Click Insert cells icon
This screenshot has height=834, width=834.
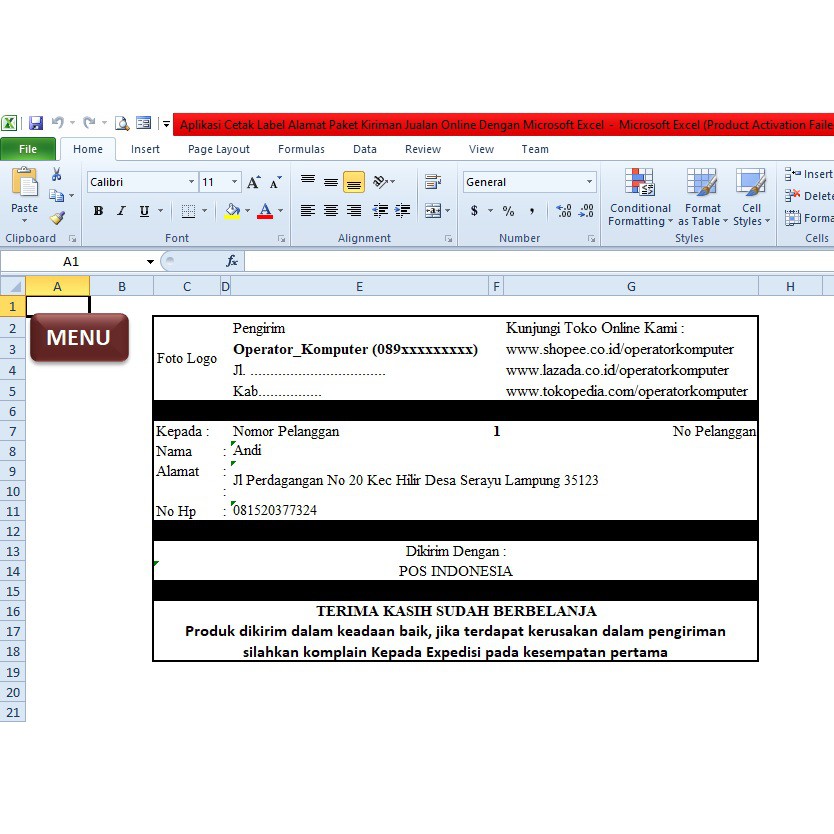point(793,174)
